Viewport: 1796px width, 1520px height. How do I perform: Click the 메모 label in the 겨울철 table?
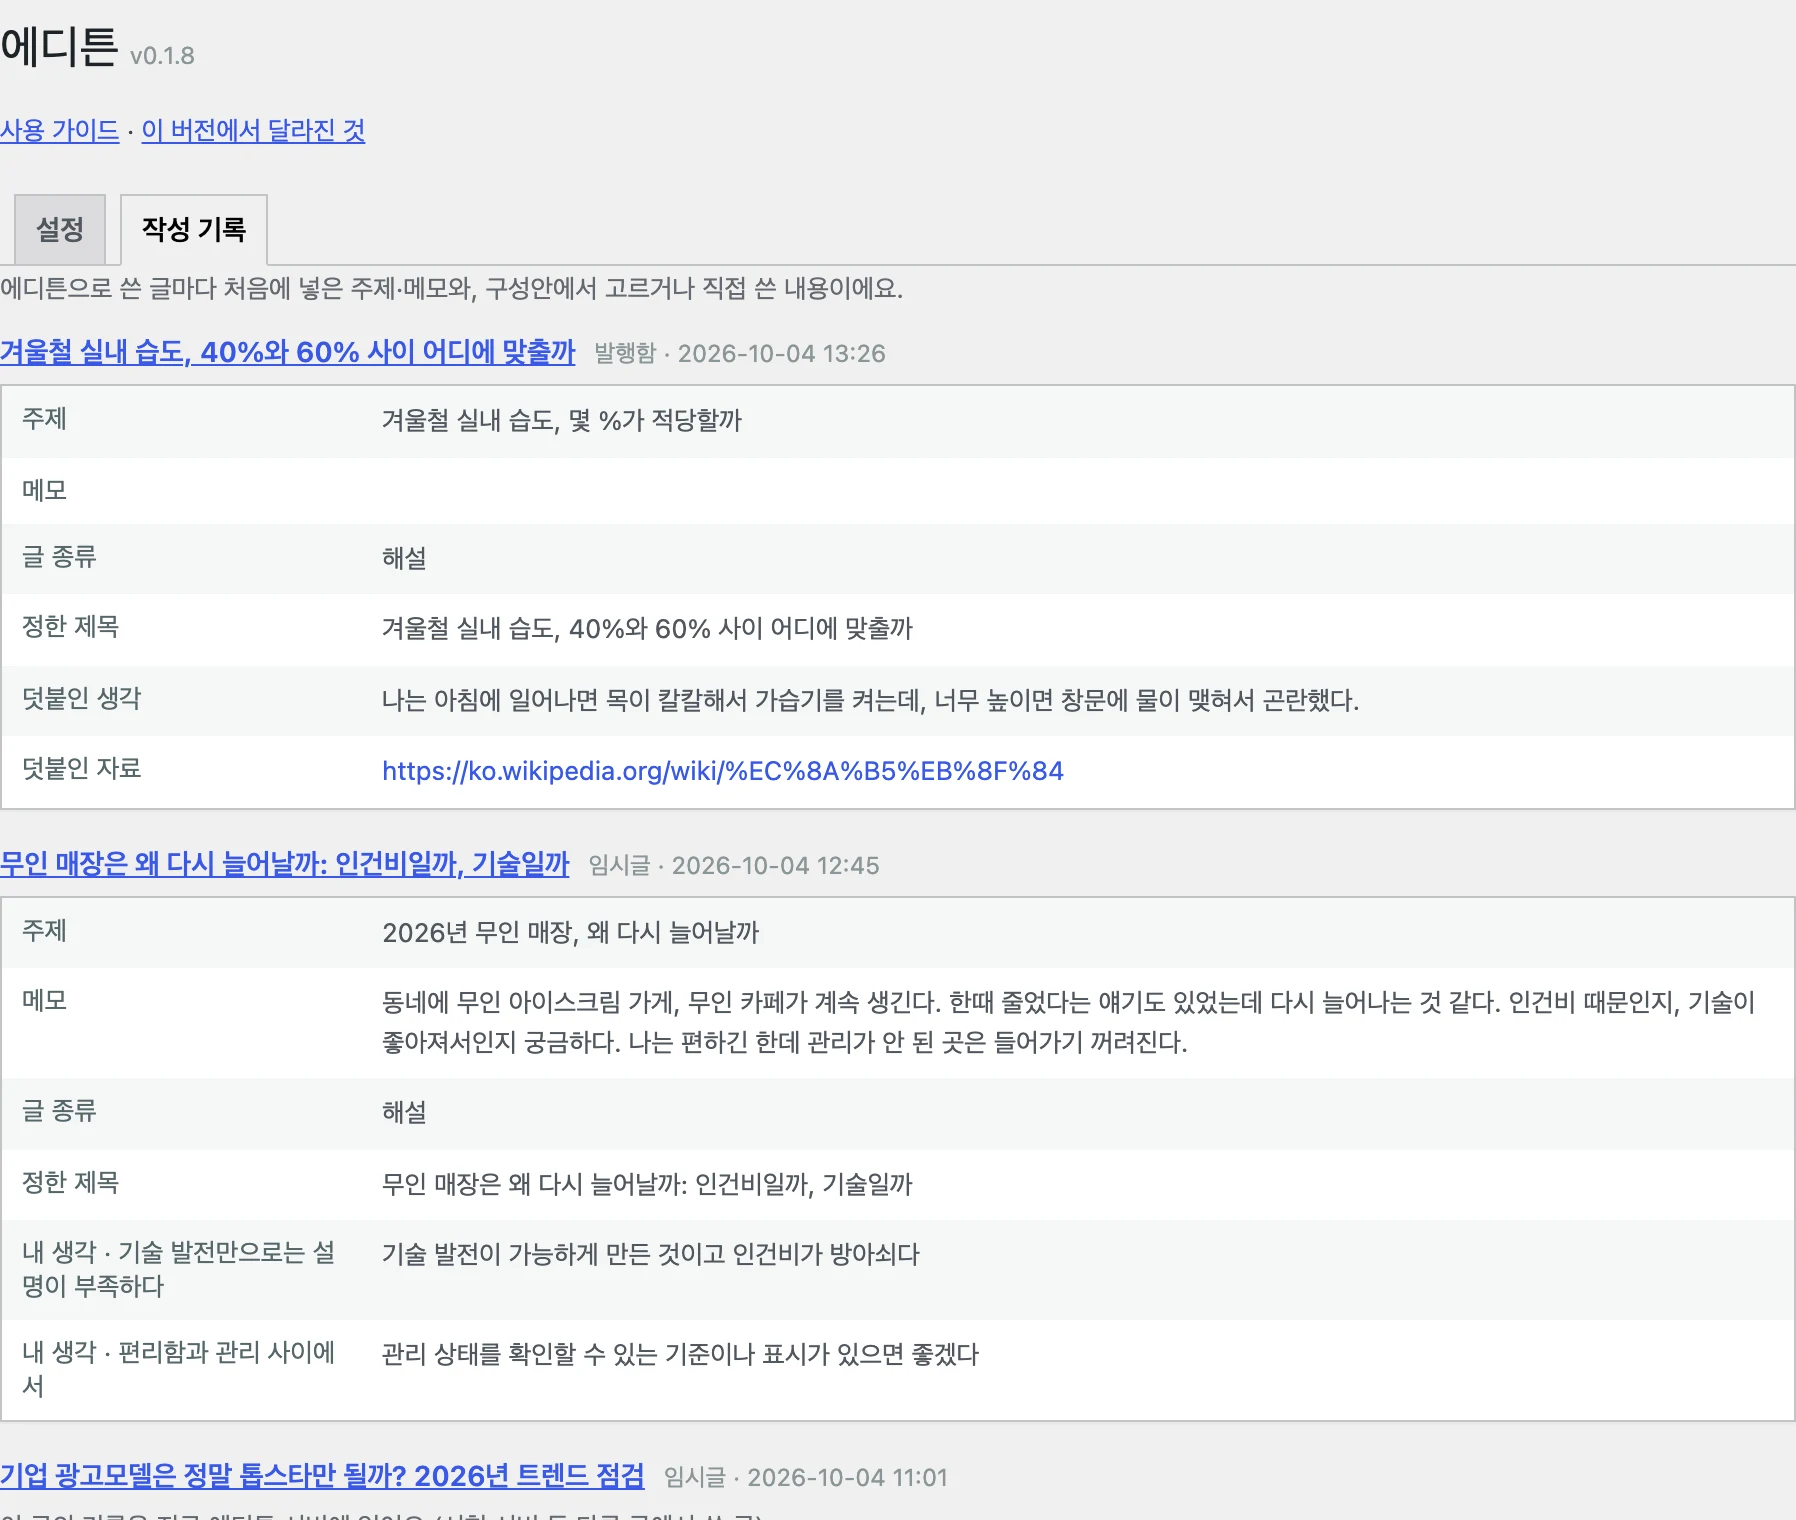click(44, 489)
